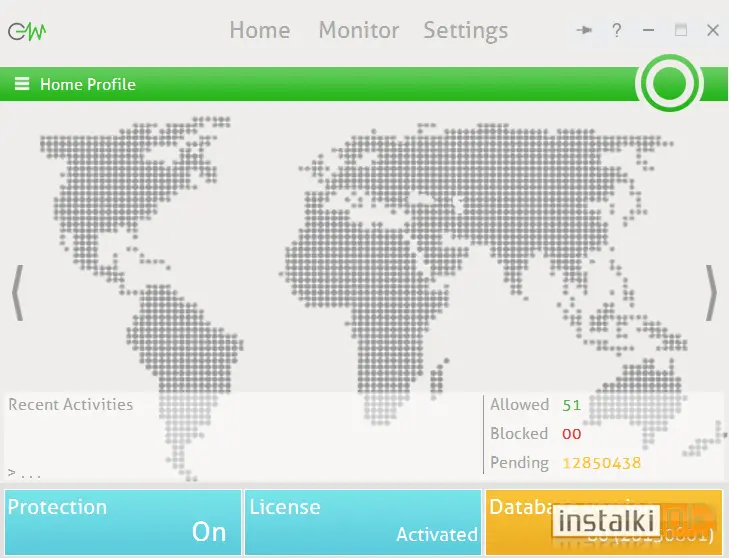The height and width of the screenshot is (558, 729).
Task: Toggle the green protection power button
Action: point(669,83)
